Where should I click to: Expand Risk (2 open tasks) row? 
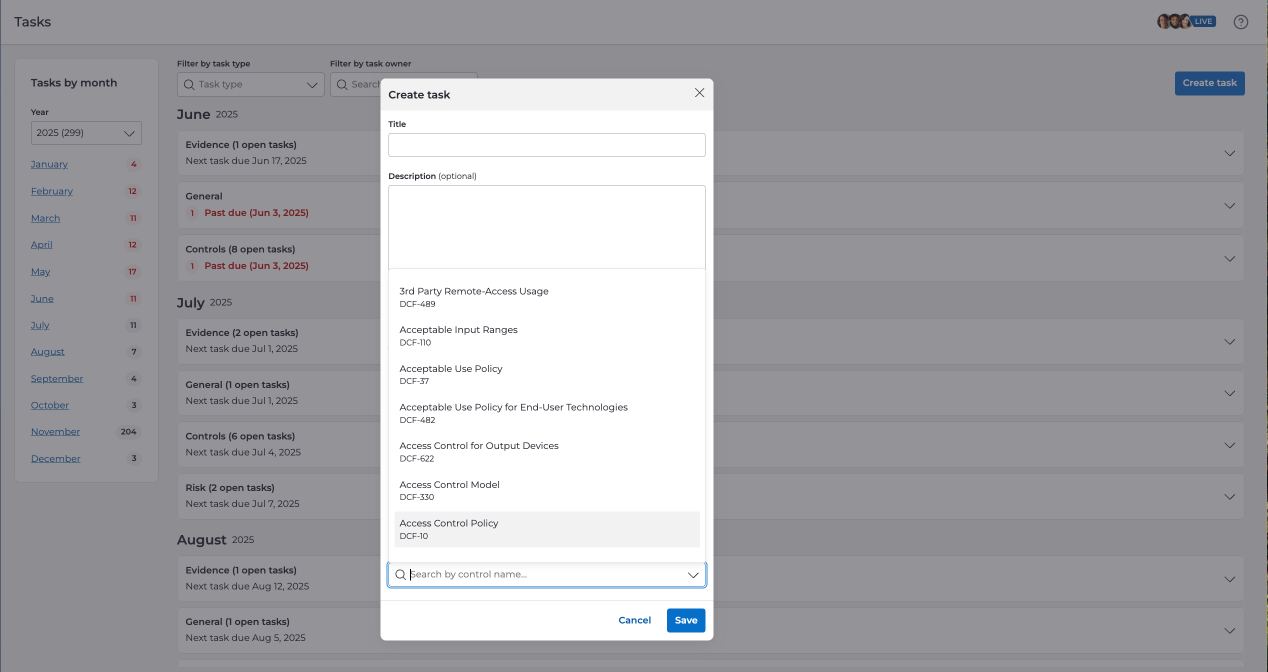pyautogui.click(x=710, y=496)
